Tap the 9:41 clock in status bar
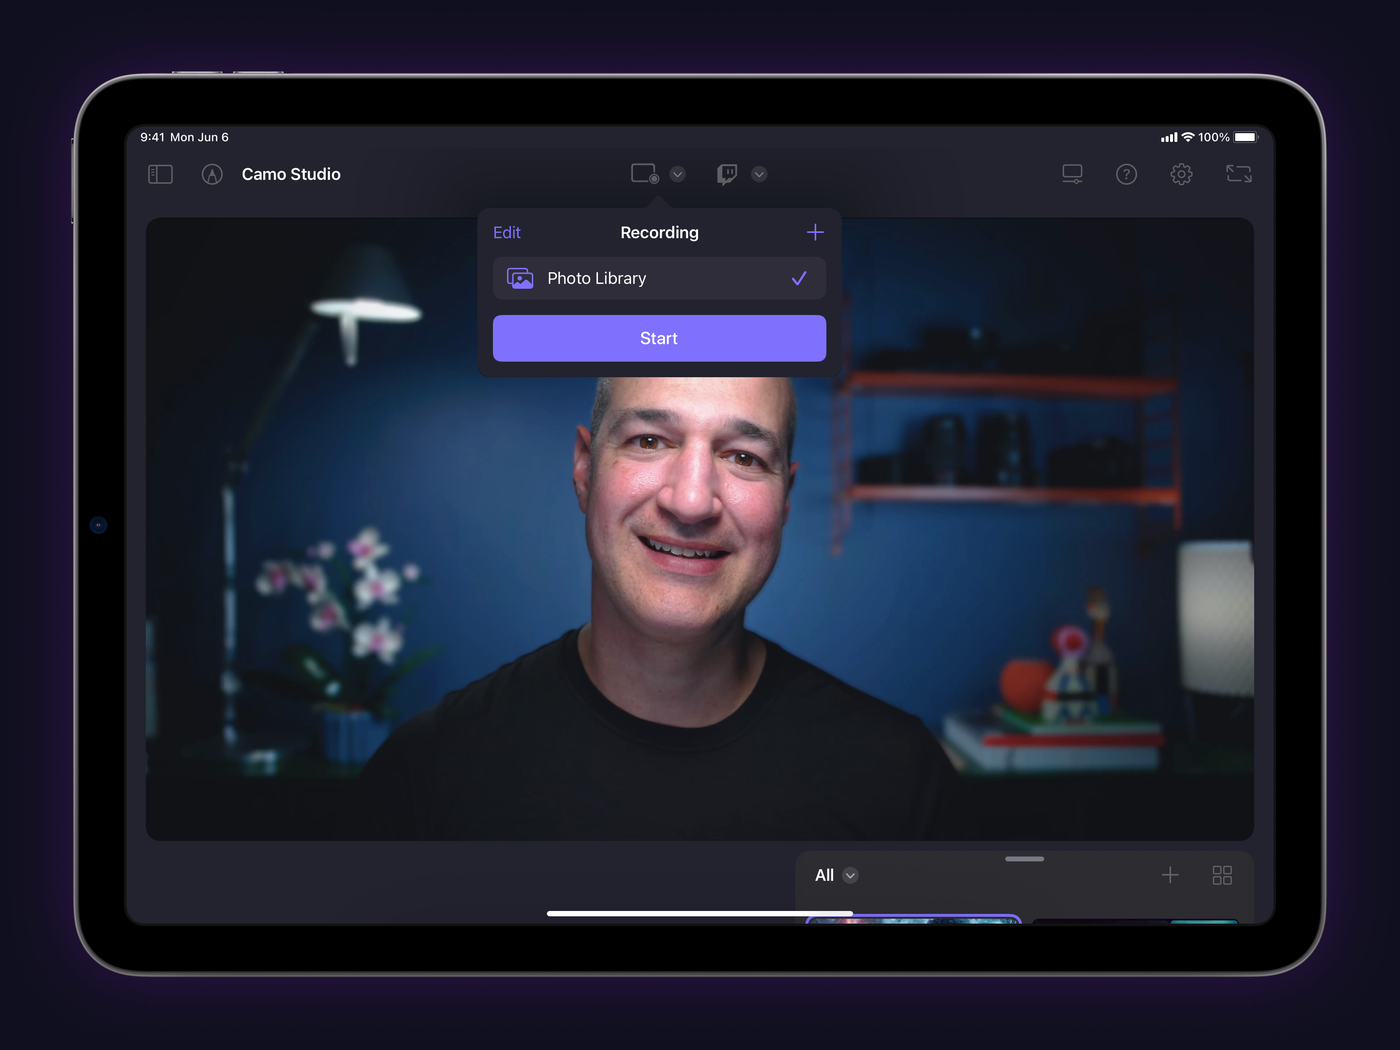 (152, 137)
